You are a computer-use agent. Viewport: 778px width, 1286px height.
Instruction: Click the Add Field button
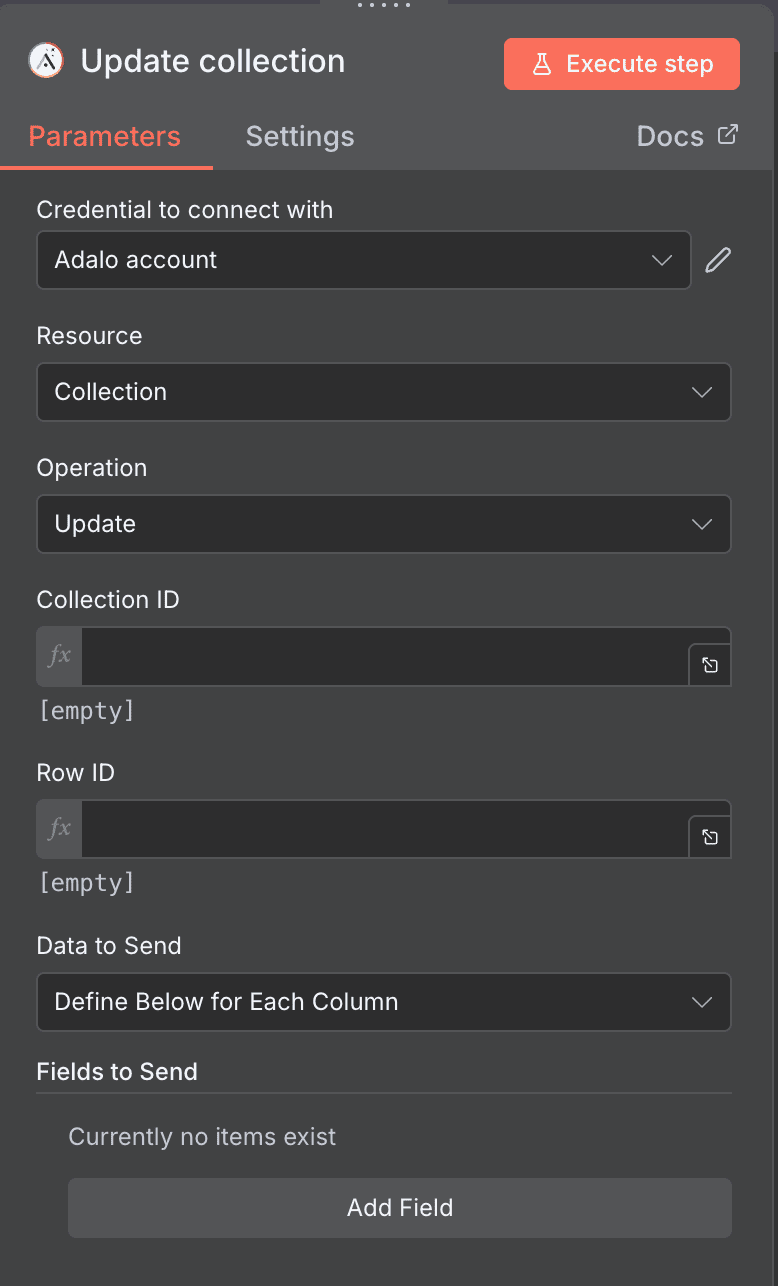399,1208
